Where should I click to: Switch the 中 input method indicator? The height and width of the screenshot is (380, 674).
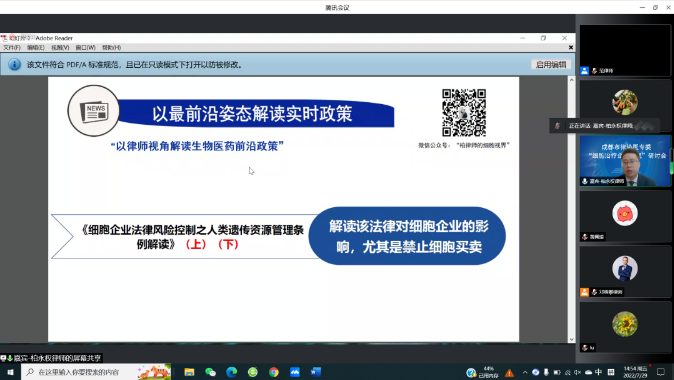pos(599,372)
